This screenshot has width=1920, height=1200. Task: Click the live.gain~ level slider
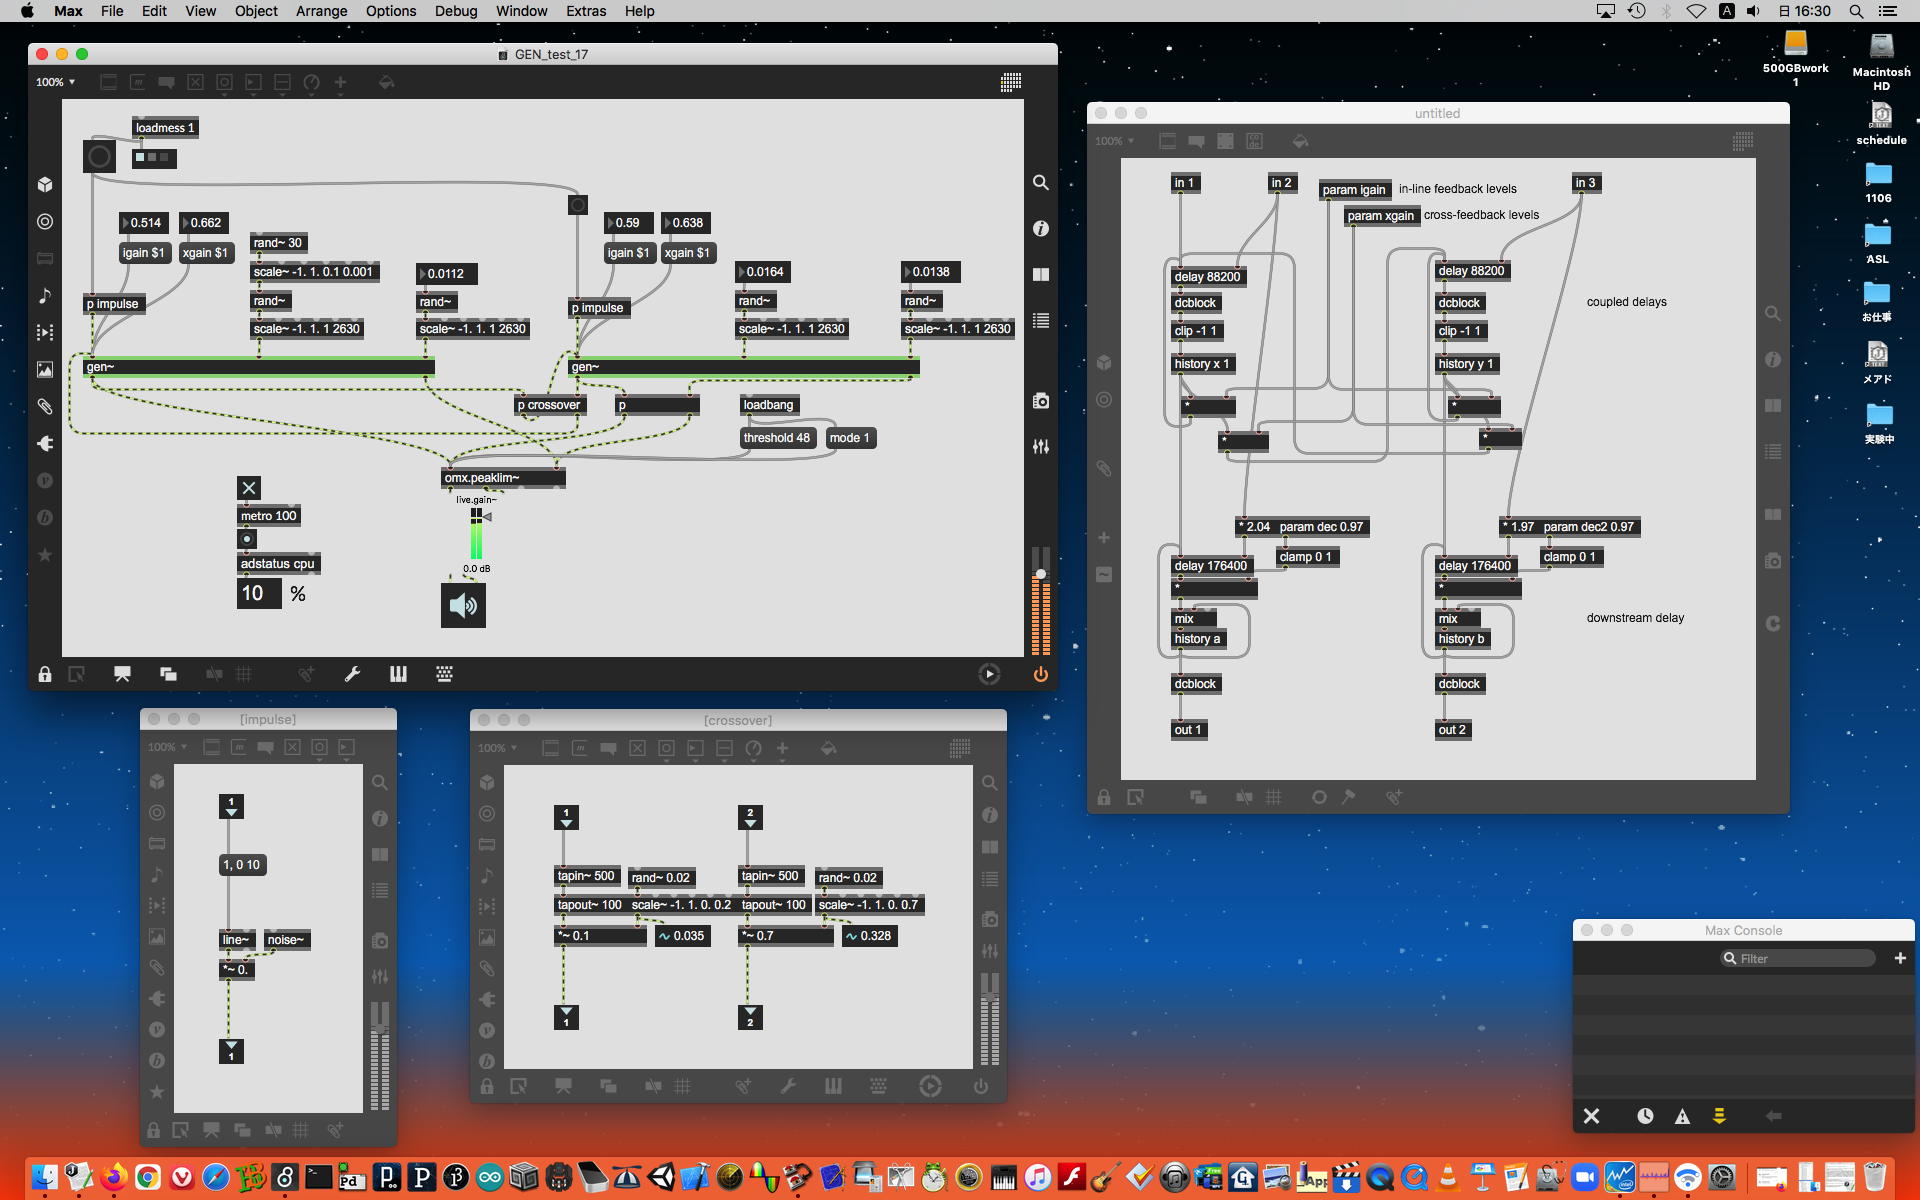point(476,535)
